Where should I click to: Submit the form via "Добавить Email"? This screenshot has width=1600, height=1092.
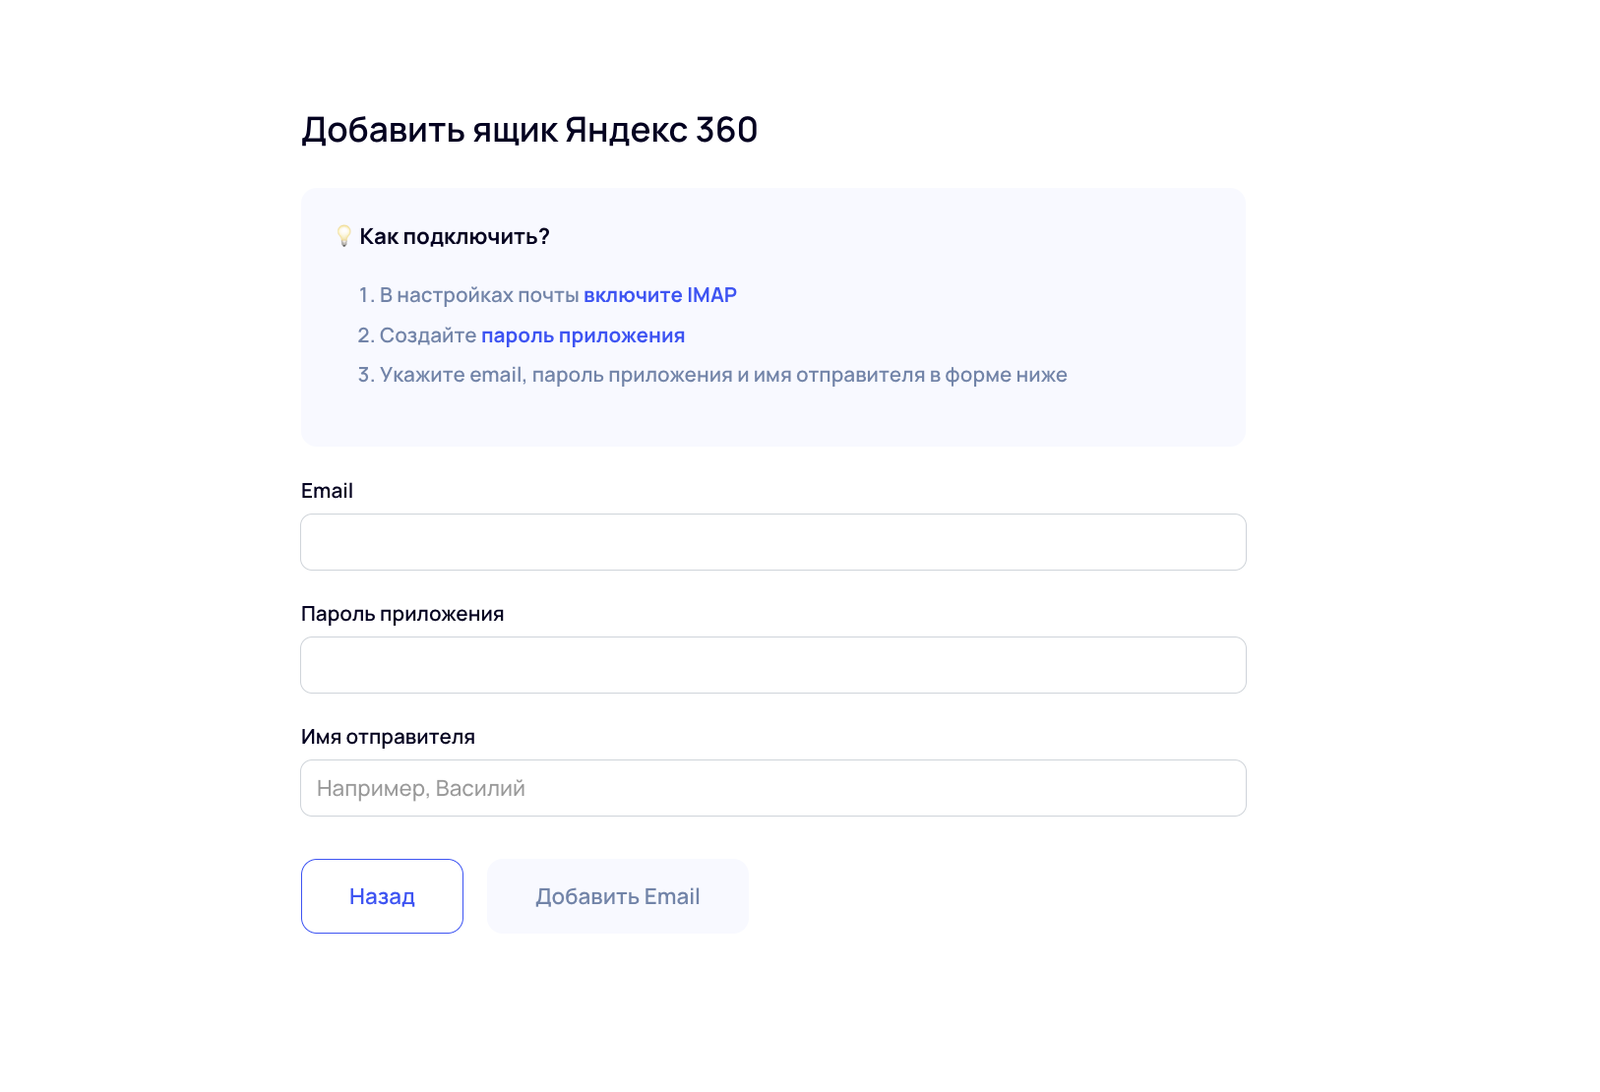coord(617,896)
